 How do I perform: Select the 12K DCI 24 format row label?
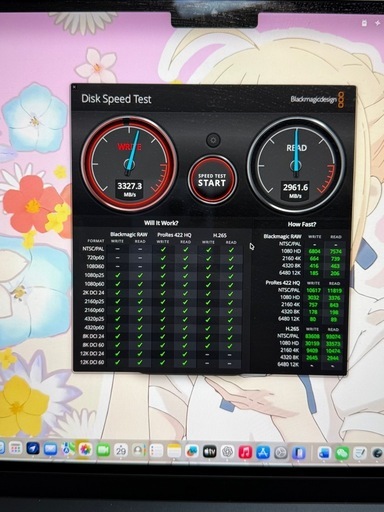click(92, 353)
